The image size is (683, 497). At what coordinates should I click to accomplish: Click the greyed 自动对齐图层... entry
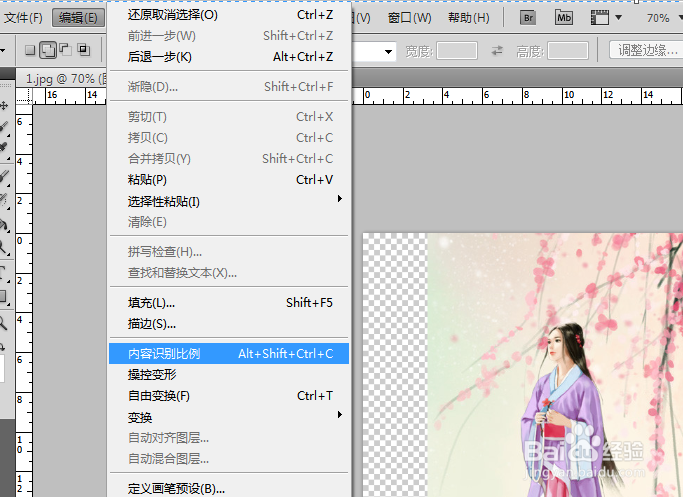pyautogui.click(x=229, y=437)
